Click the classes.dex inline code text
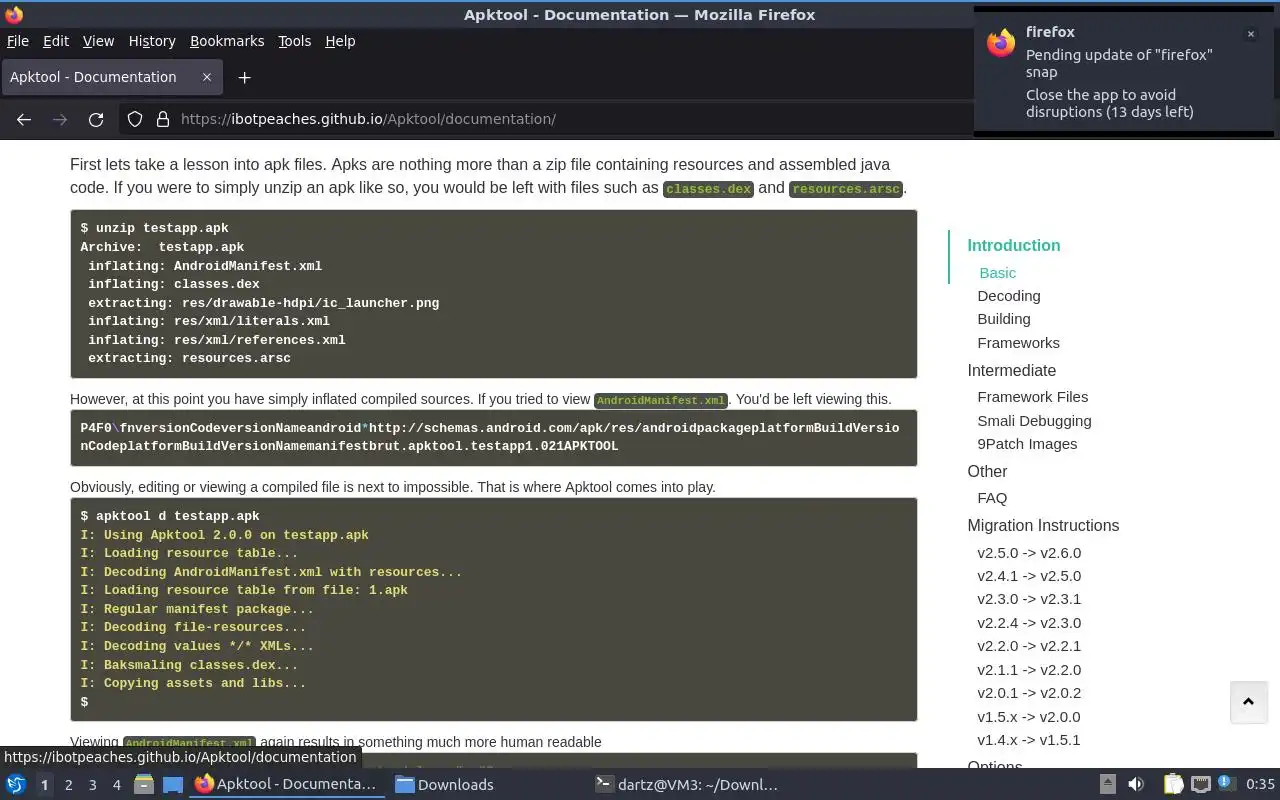 pyautogui.click(x=708, y=189)
